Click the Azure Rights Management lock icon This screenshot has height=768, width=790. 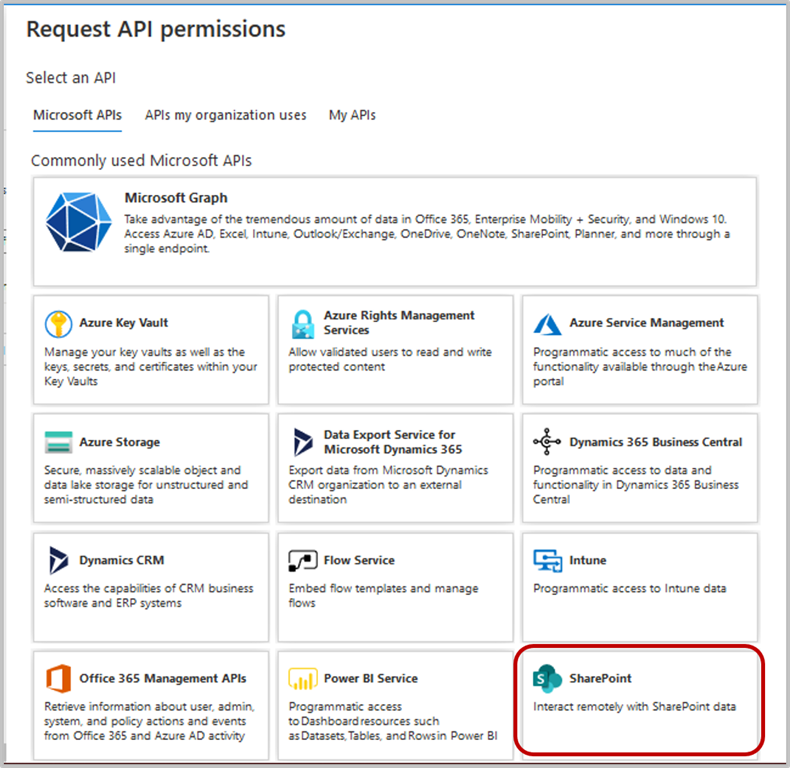pyautogui.click(x=303, y=324)
